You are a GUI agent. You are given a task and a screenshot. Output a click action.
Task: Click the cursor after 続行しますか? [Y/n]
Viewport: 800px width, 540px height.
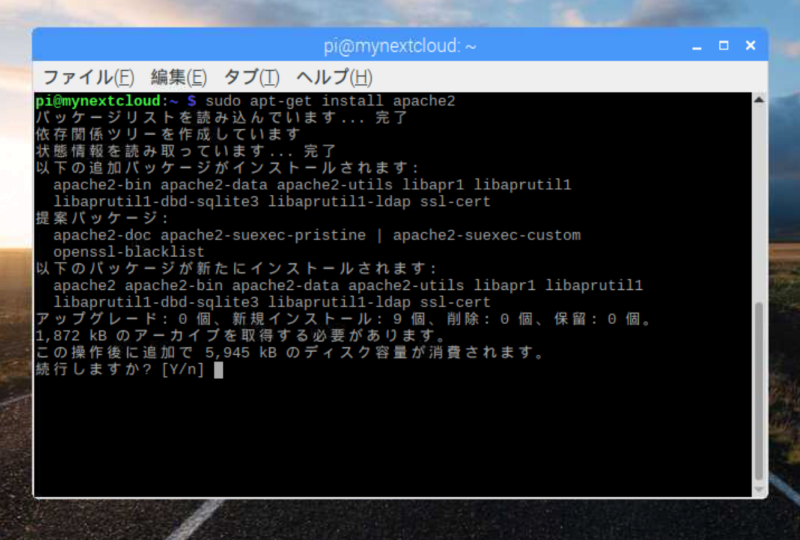[218, 370]
